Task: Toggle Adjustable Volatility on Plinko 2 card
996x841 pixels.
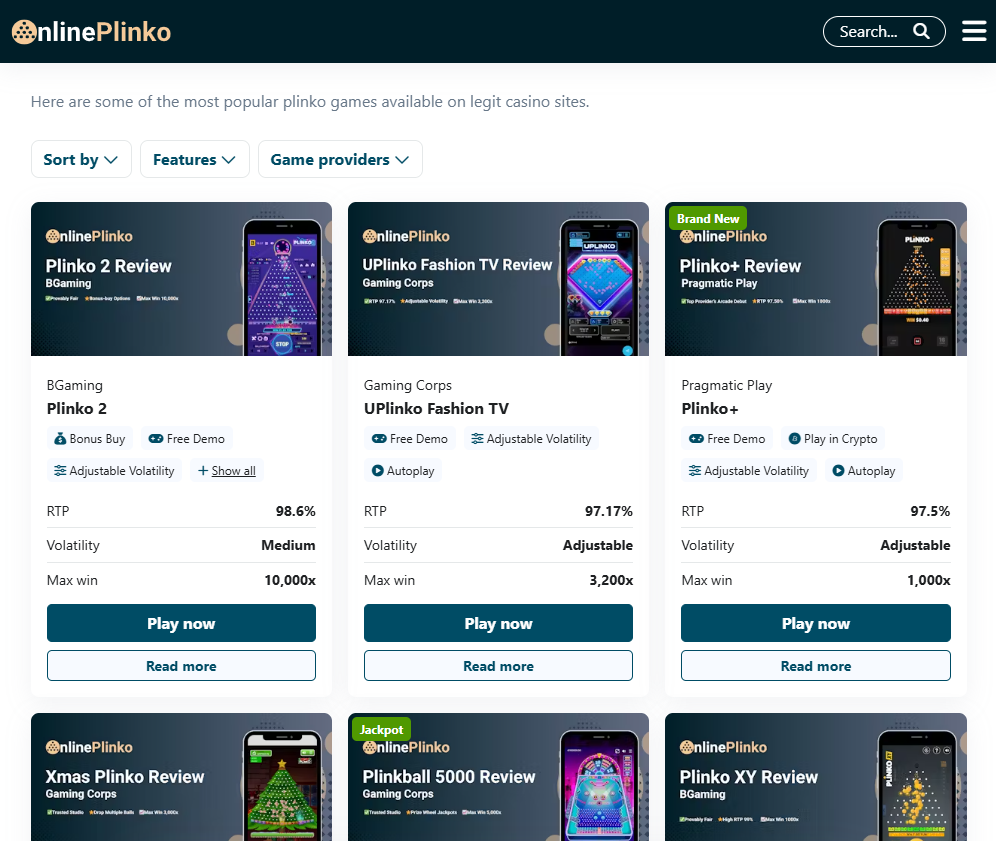Action: click(x=113, y=470)
